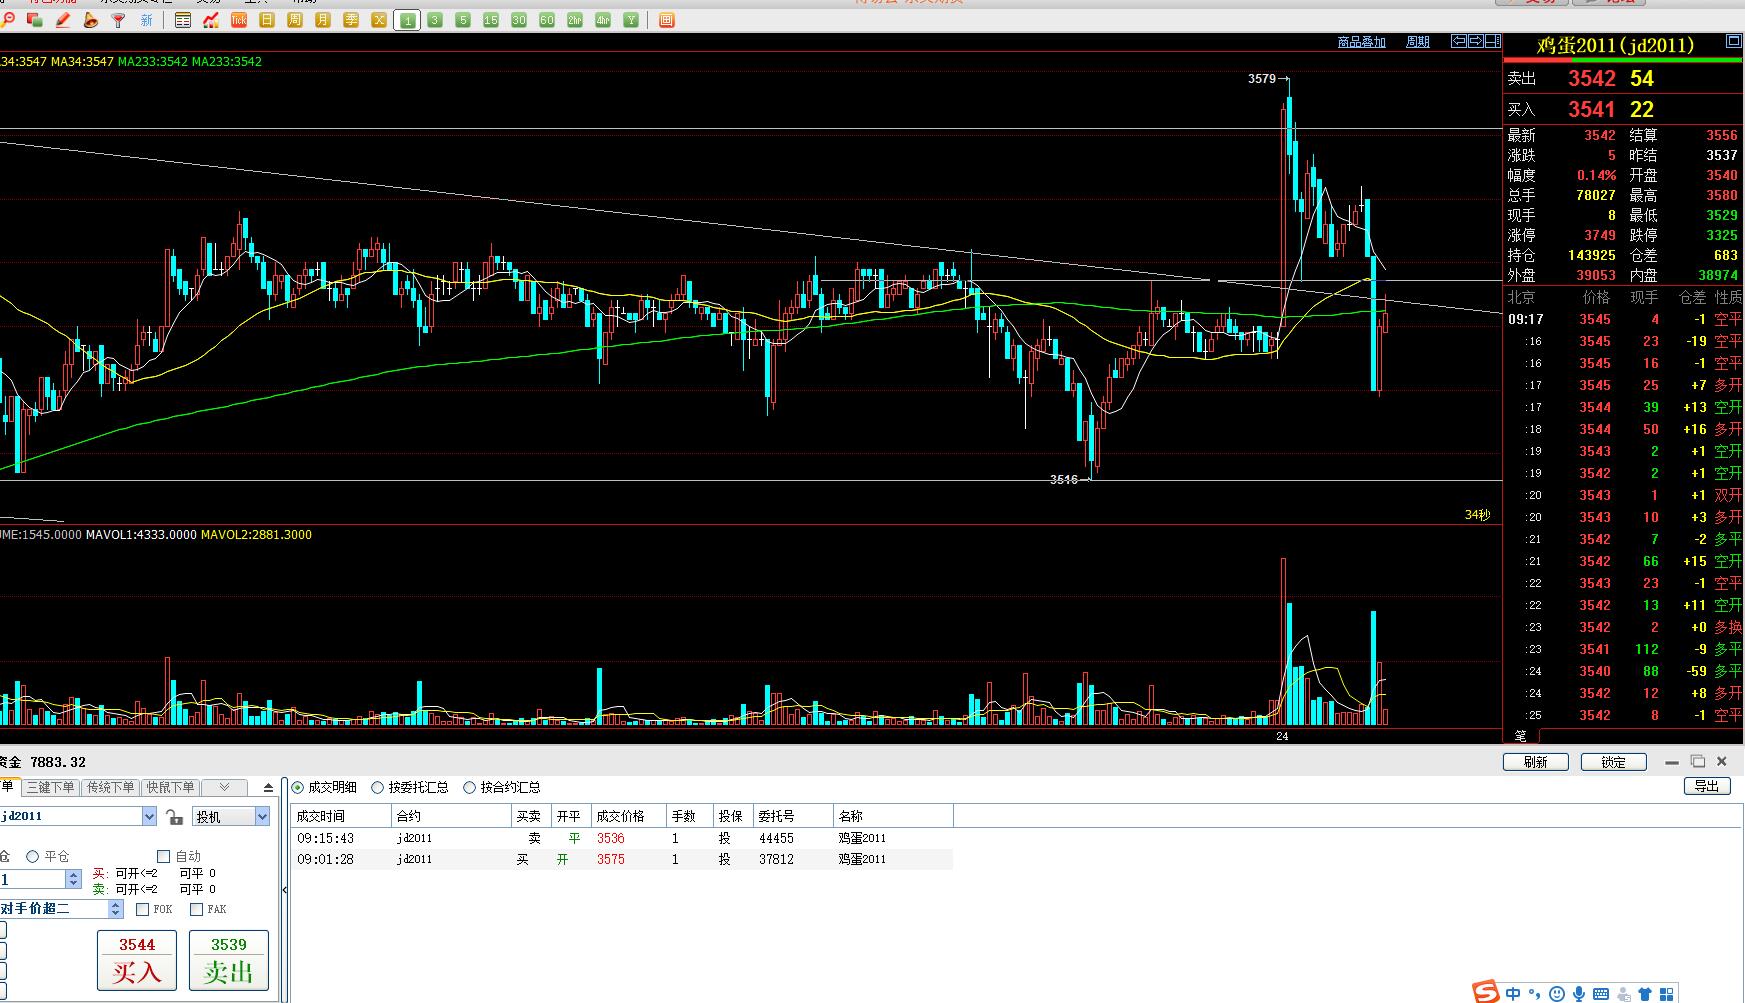Select 平仓 radio option
Image resolution: width=1745 pixels, height=1003 pixels.
tap(33, 856)
